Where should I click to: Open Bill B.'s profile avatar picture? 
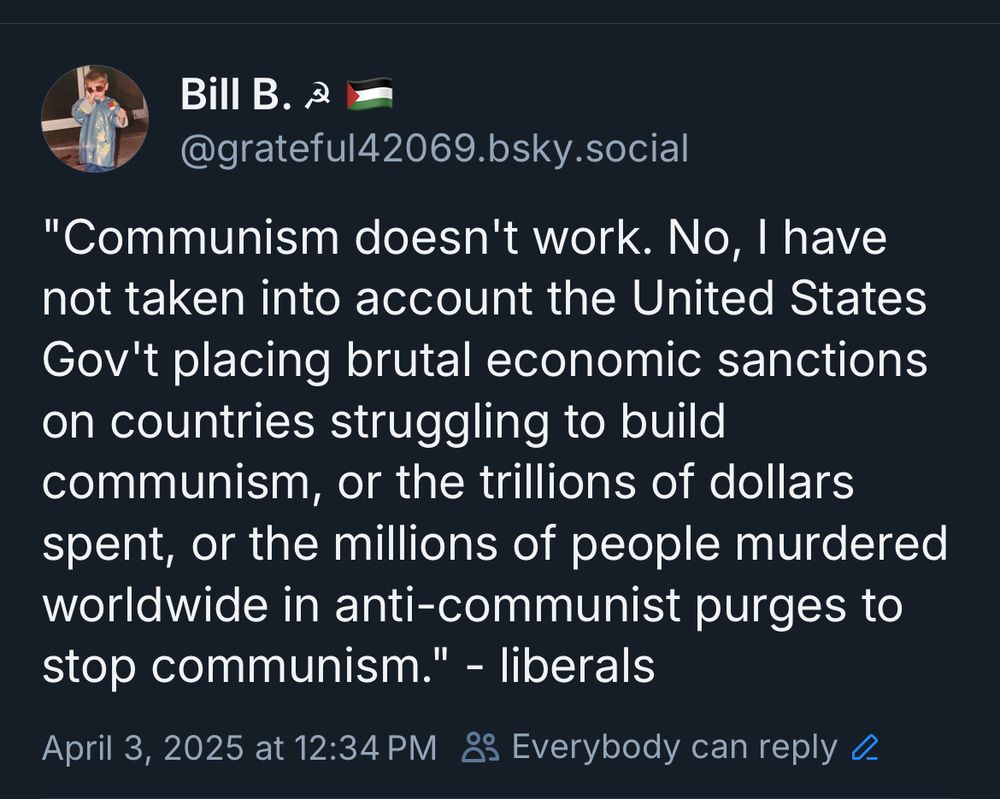point(94,119)
